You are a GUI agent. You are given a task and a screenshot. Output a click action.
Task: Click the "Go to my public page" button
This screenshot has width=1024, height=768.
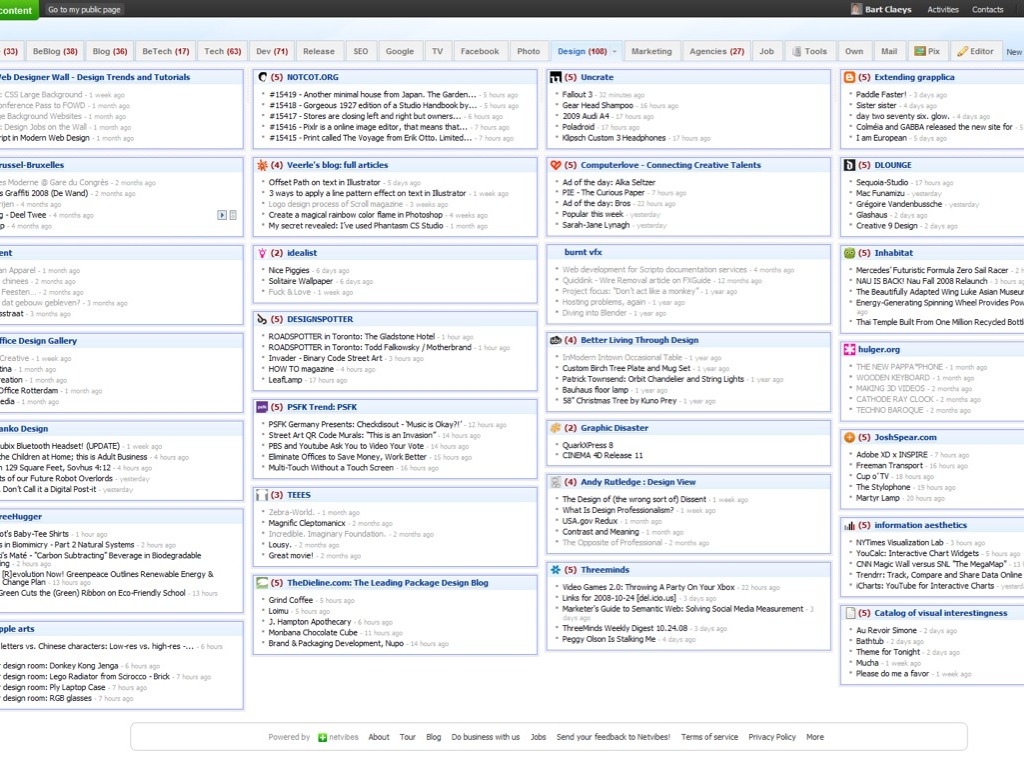point(84,9)
